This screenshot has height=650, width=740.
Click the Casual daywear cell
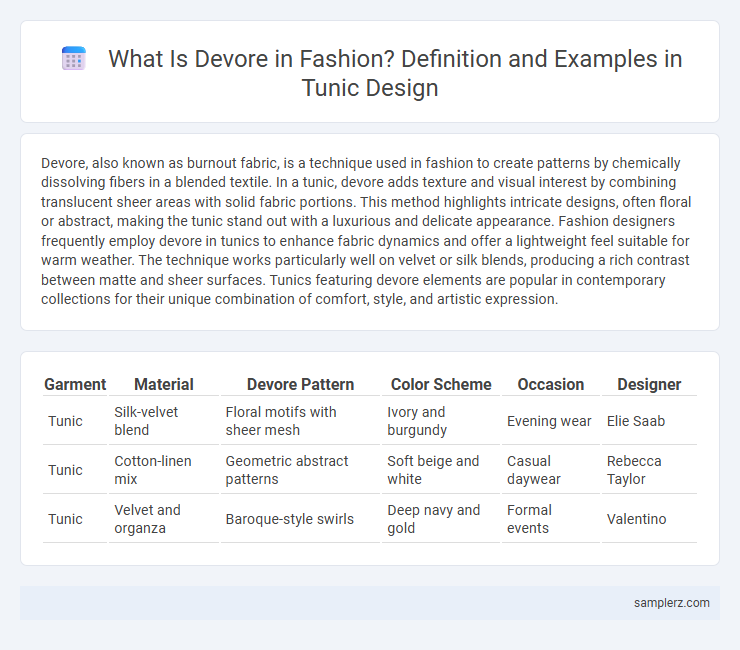[551, 470]
